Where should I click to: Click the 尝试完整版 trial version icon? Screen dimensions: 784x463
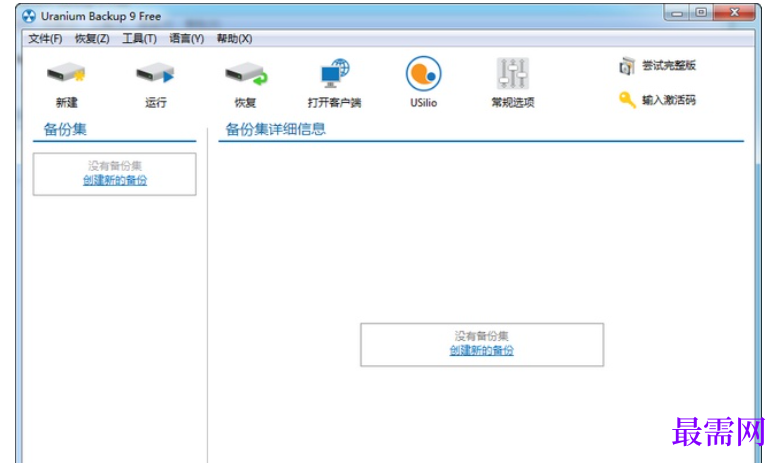tap(626, 66)
